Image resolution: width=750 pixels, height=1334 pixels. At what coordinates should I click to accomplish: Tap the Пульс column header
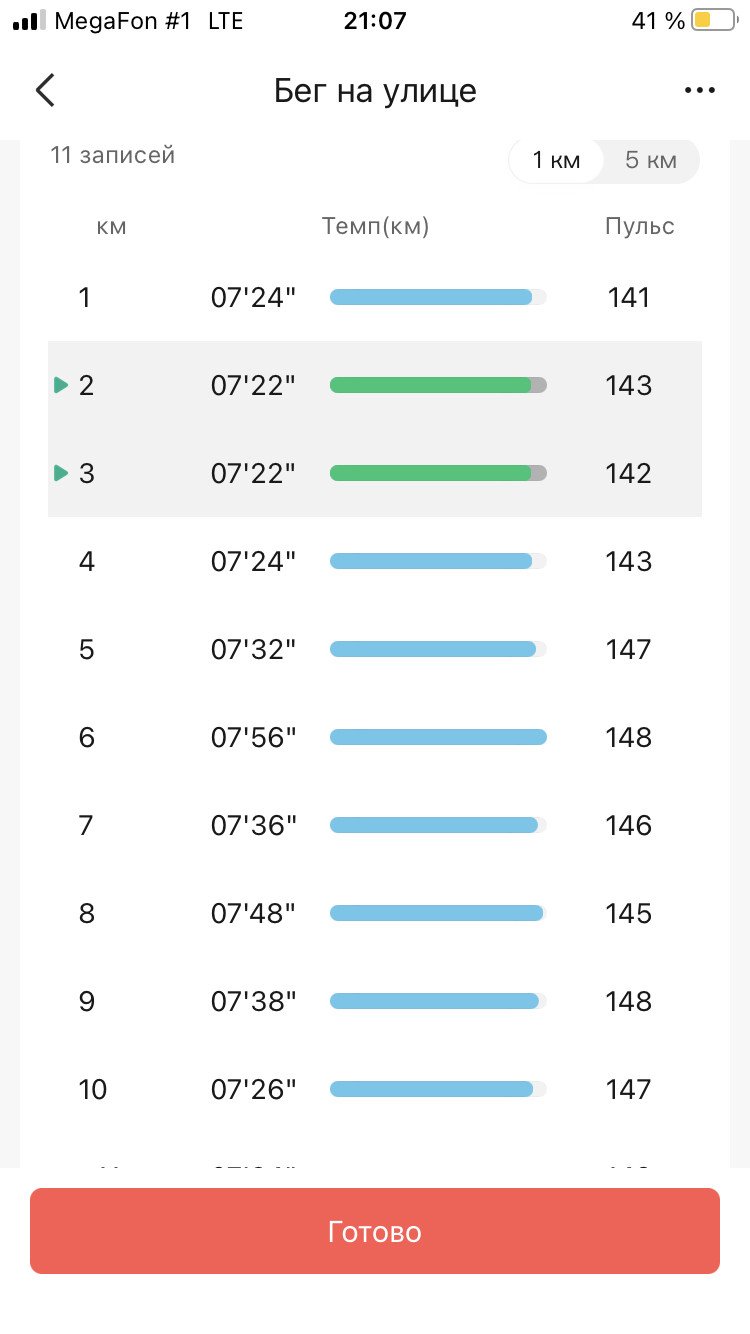pyautogui.click(x=640, y=227)
